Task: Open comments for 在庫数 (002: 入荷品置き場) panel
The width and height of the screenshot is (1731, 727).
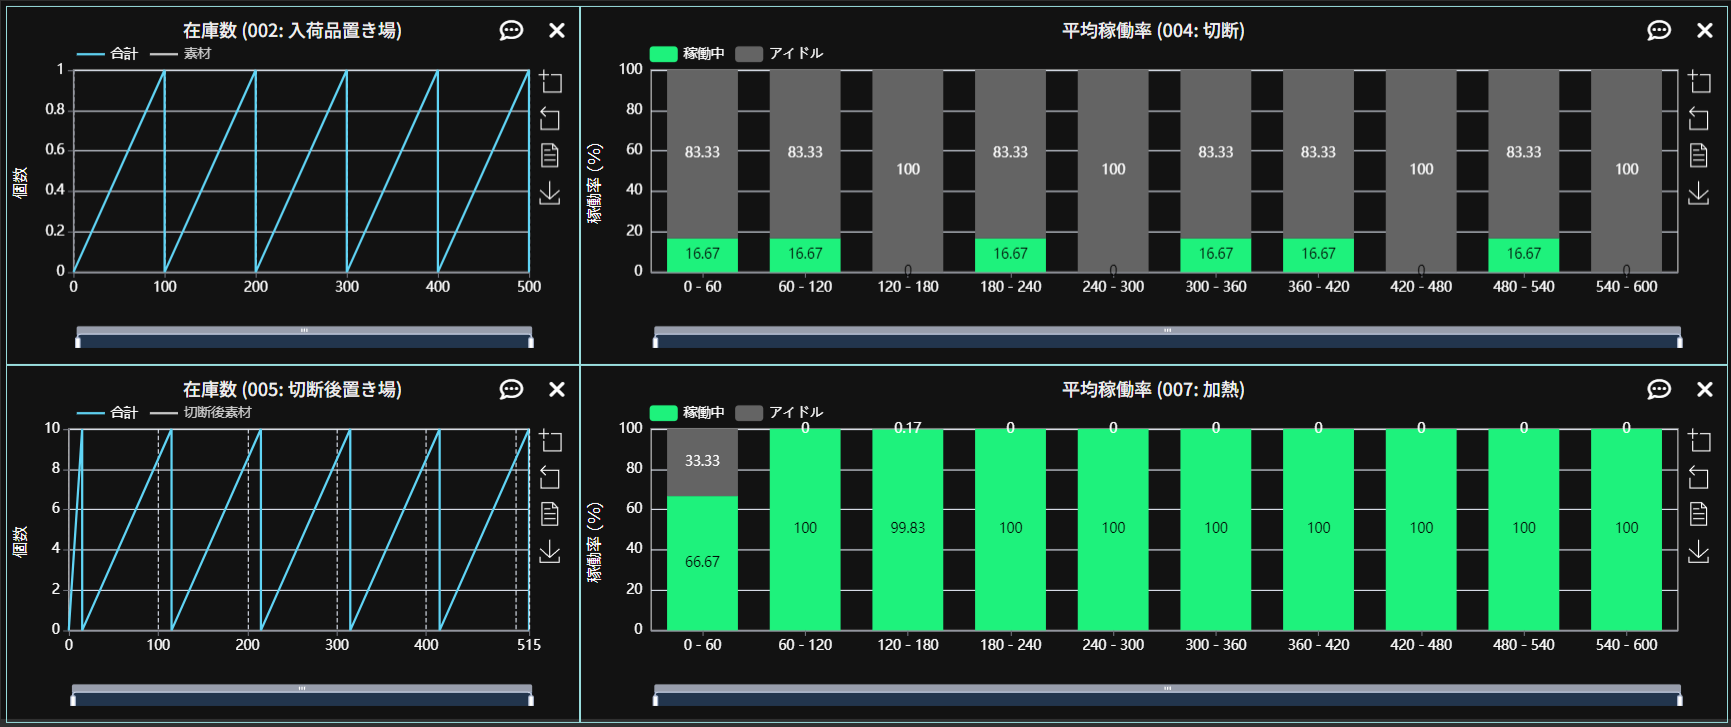Action: pos(511,30)
